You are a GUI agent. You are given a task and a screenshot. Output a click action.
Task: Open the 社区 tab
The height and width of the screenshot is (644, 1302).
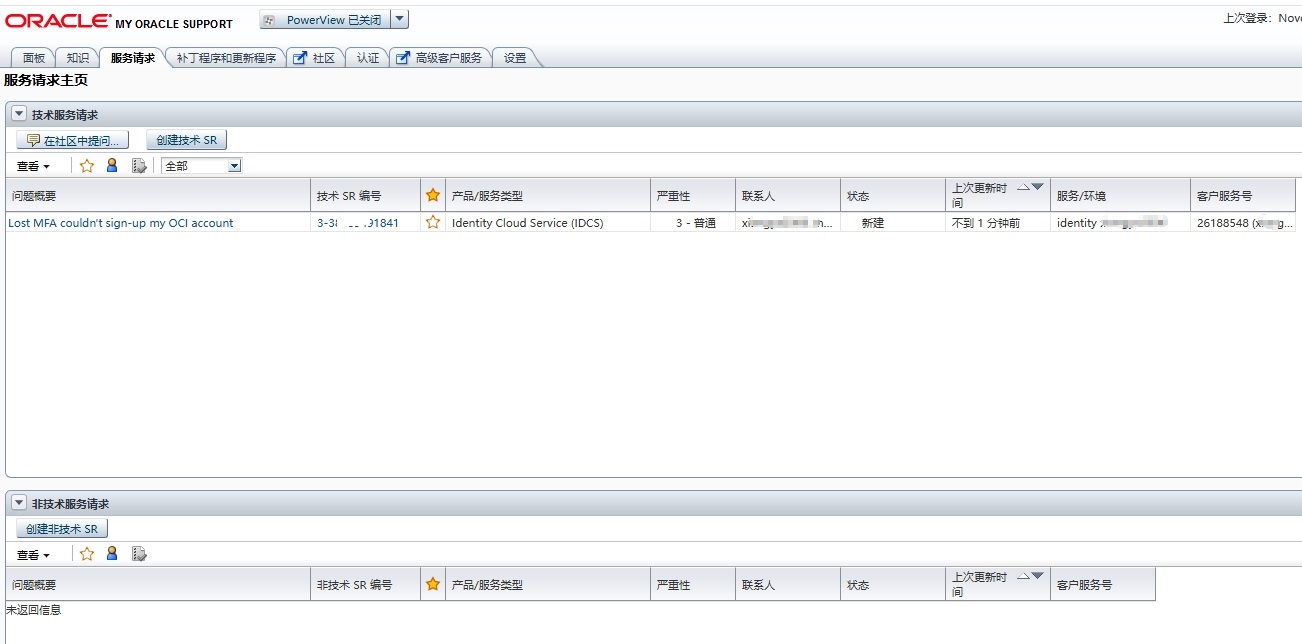(315, 58)
